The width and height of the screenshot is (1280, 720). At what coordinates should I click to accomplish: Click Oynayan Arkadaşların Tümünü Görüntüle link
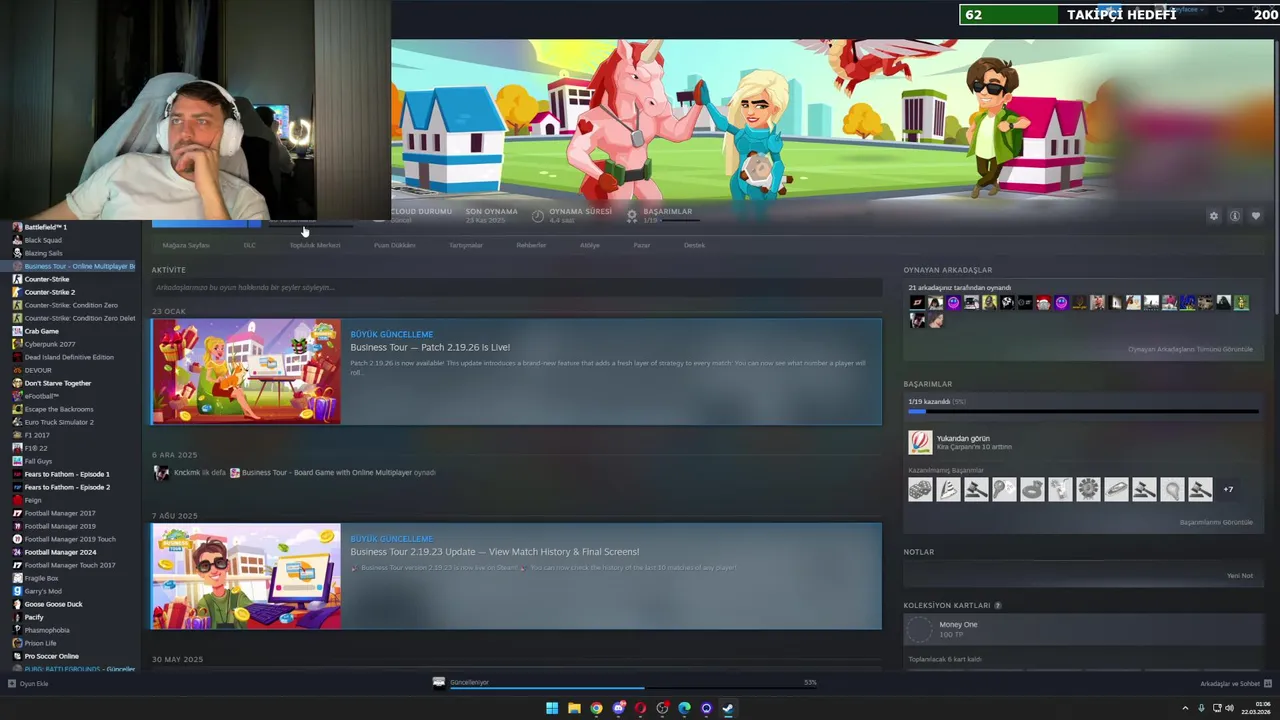(x=1190, y=349)
